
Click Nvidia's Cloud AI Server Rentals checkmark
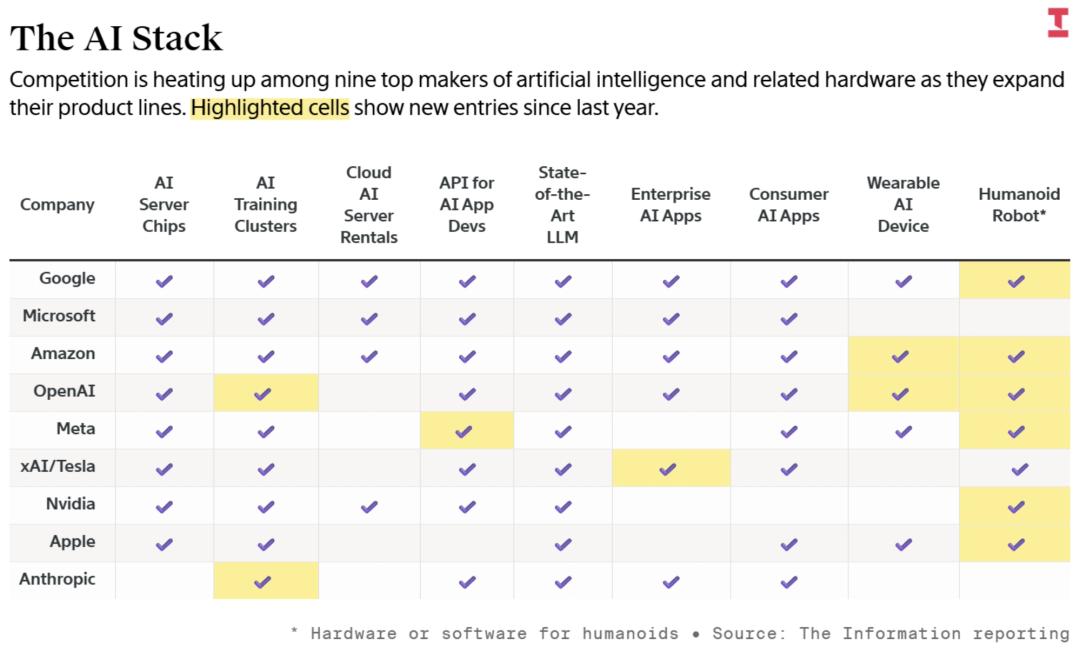tap(369, 507)
